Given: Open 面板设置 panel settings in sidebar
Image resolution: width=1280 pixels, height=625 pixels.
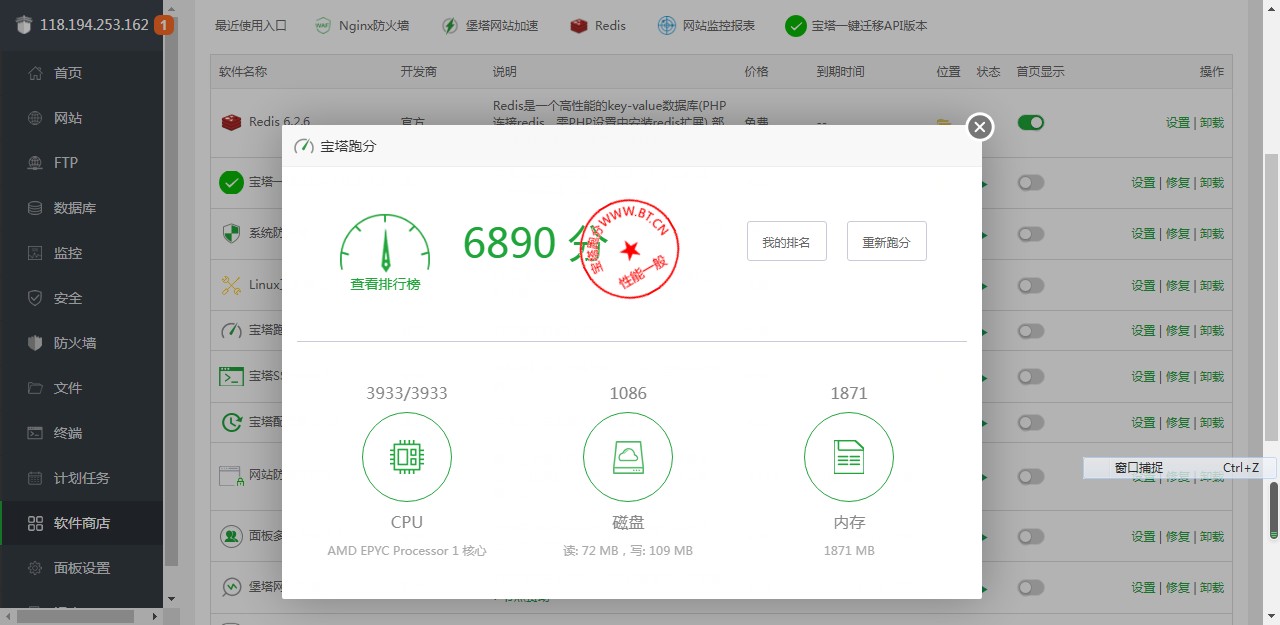Looking at the screenshot, I should click(81, 568).
